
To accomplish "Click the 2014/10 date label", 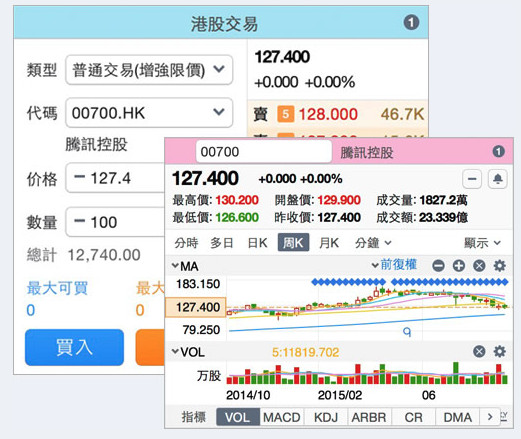I will [x=248, y=395].
